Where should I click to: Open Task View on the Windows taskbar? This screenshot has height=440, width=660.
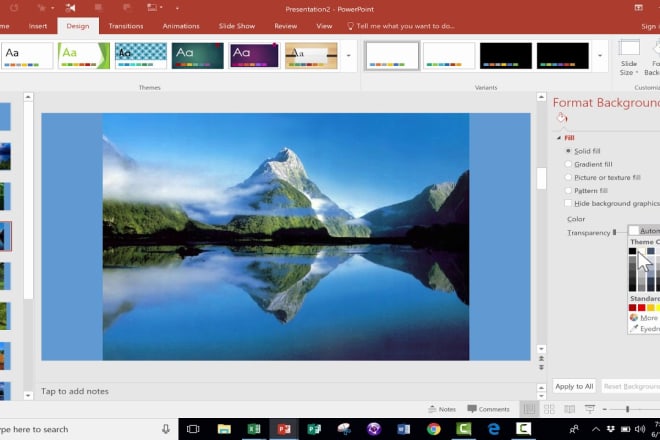tap(193, 429)
